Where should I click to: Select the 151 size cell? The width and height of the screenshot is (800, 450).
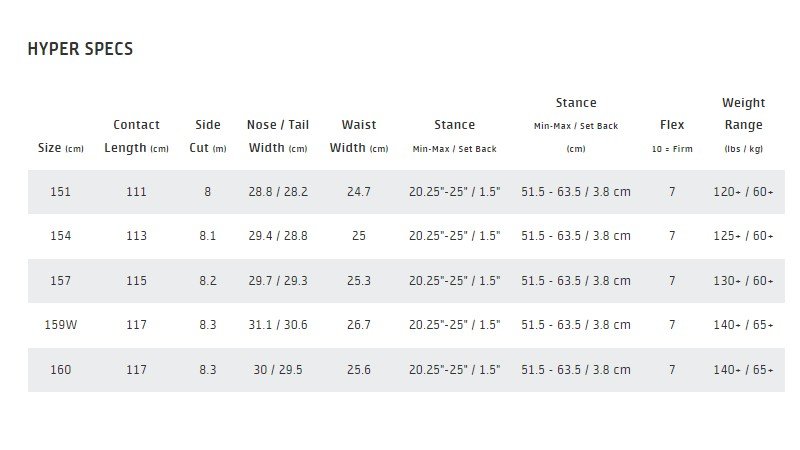pyautogui.click(x=61, y=191)
